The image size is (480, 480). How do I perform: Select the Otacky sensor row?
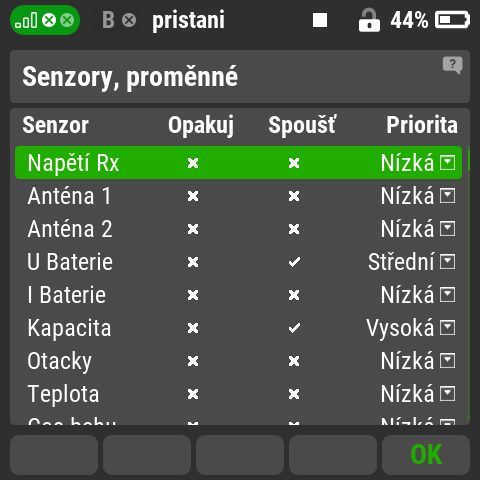238,361
